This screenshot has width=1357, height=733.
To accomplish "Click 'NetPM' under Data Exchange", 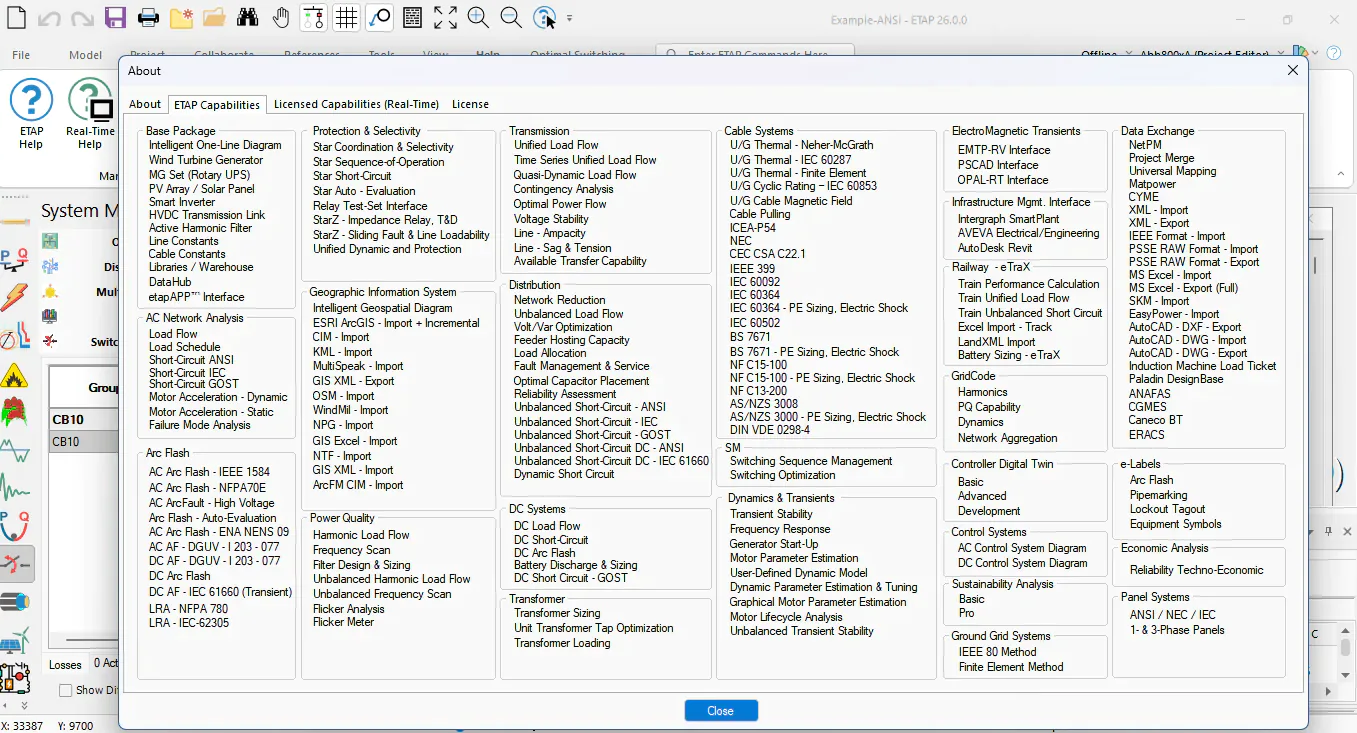I will click(1145, 145).
